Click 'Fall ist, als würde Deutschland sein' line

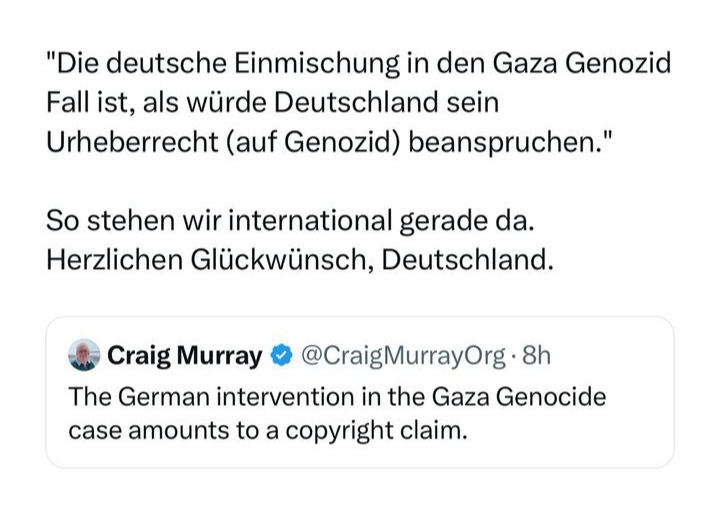click(272, 103)
